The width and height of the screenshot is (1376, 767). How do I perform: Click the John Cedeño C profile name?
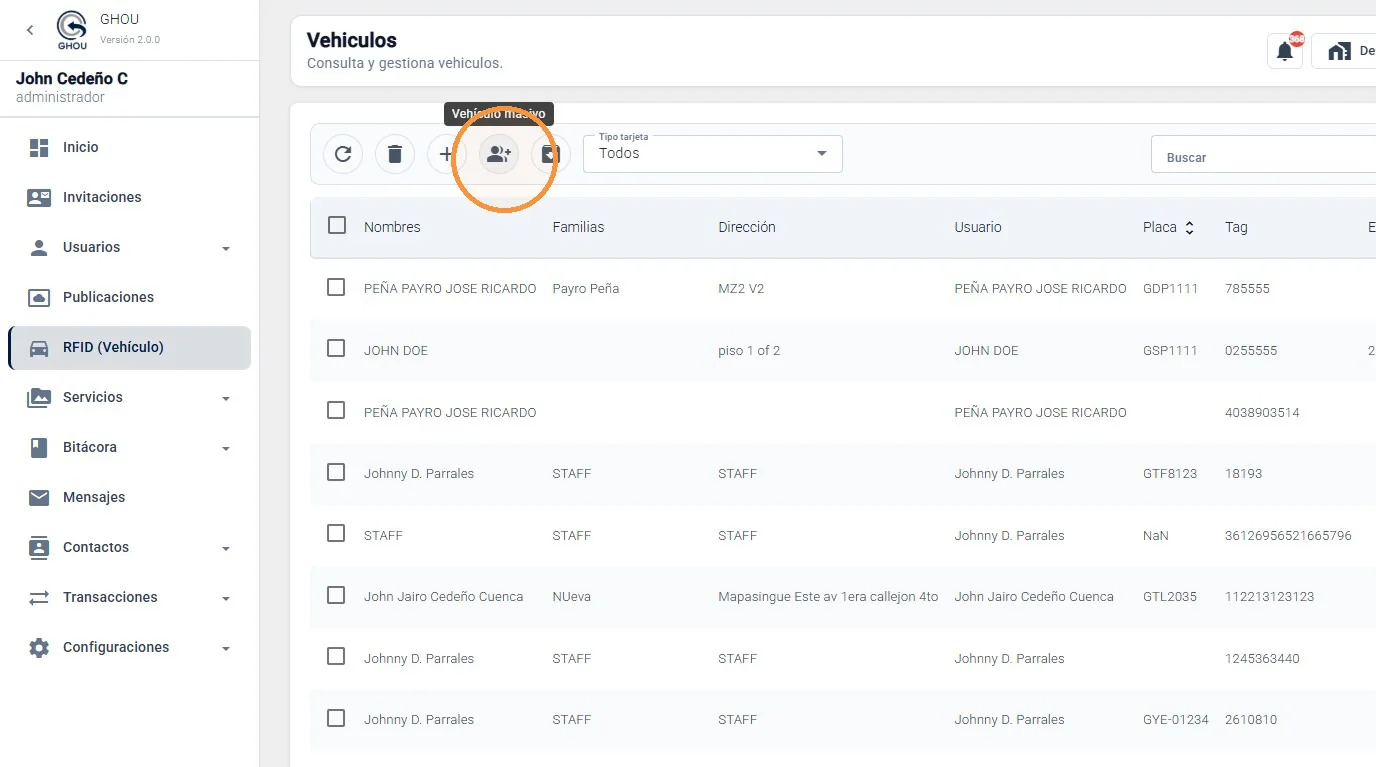pyautogui.click(x=72, y=79)
